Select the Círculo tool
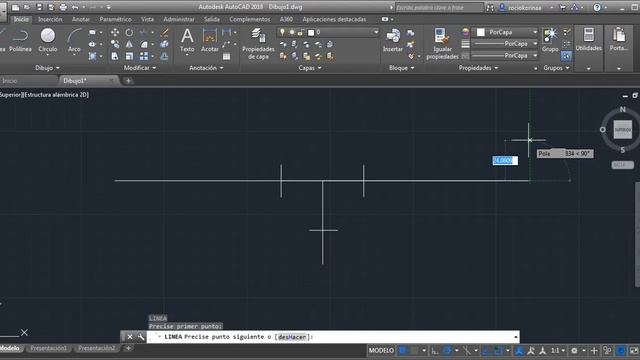 point(48,40)
